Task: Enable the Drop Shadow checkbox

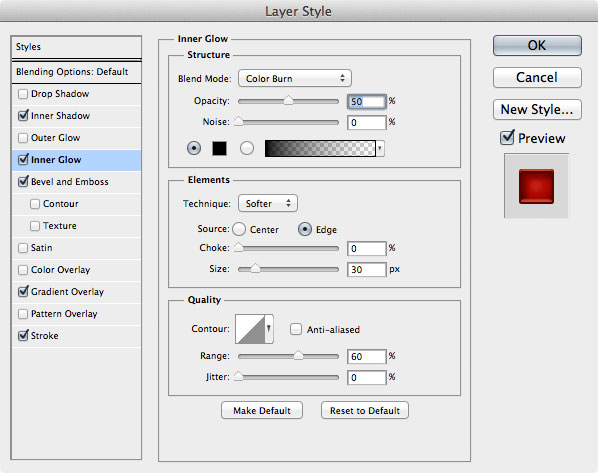Action: tap(23, 94)
